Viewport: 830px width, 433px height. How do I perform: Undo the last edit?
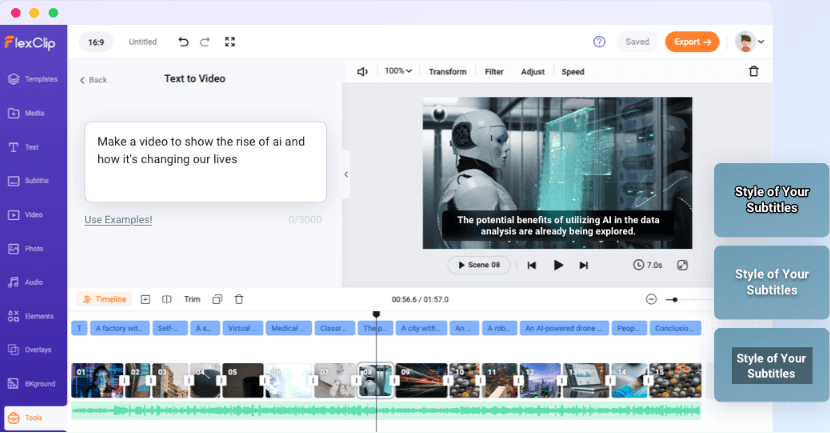(183, 42)
